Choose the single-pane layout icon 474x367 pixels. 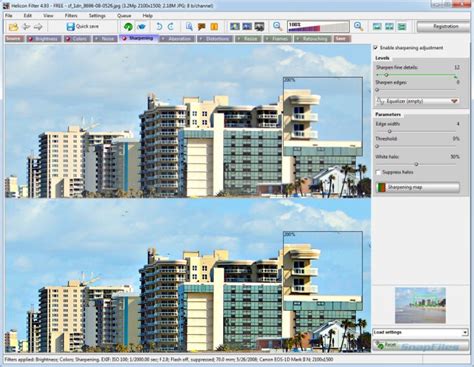coord(377,27)
